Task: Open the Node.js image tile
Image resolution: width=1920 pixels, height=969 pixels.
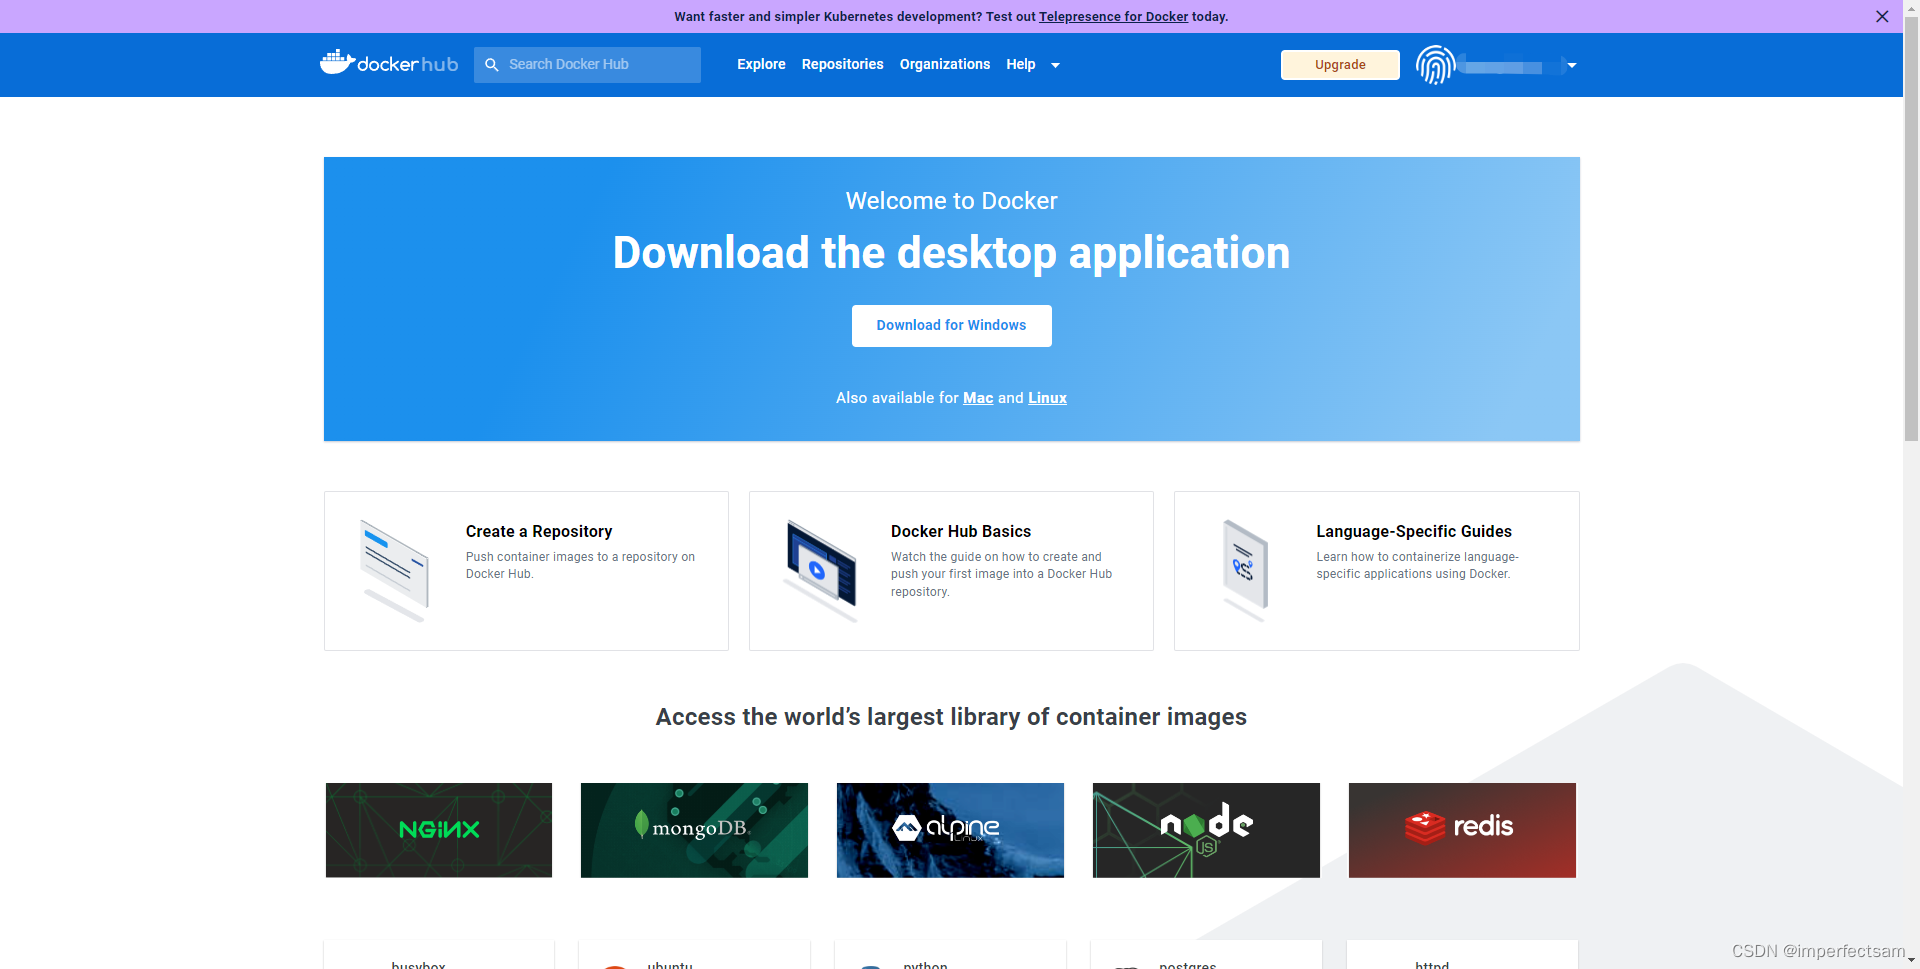Action: (x=1206, y=830)
